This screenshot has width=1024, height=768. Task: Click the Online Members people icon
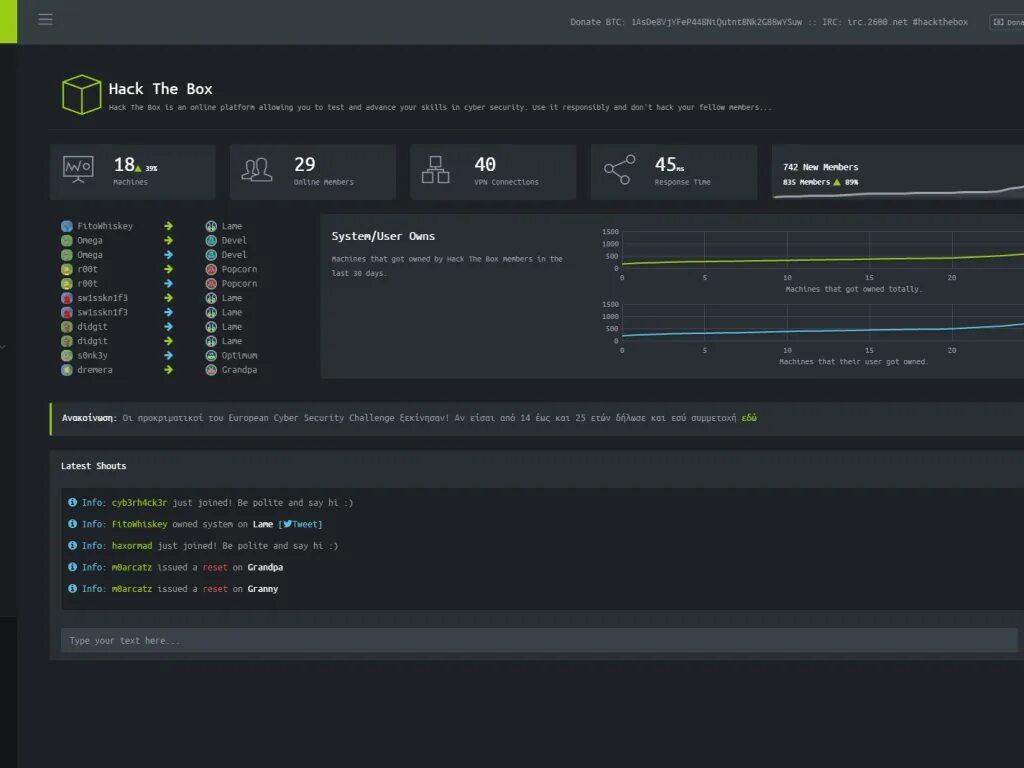tap(257, 169)
